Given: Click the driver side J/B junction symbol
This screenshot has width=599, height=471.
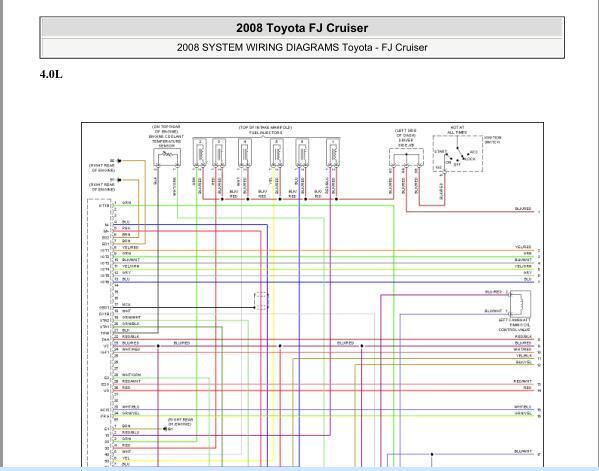Looking at the screenshot, I should 406,157.
